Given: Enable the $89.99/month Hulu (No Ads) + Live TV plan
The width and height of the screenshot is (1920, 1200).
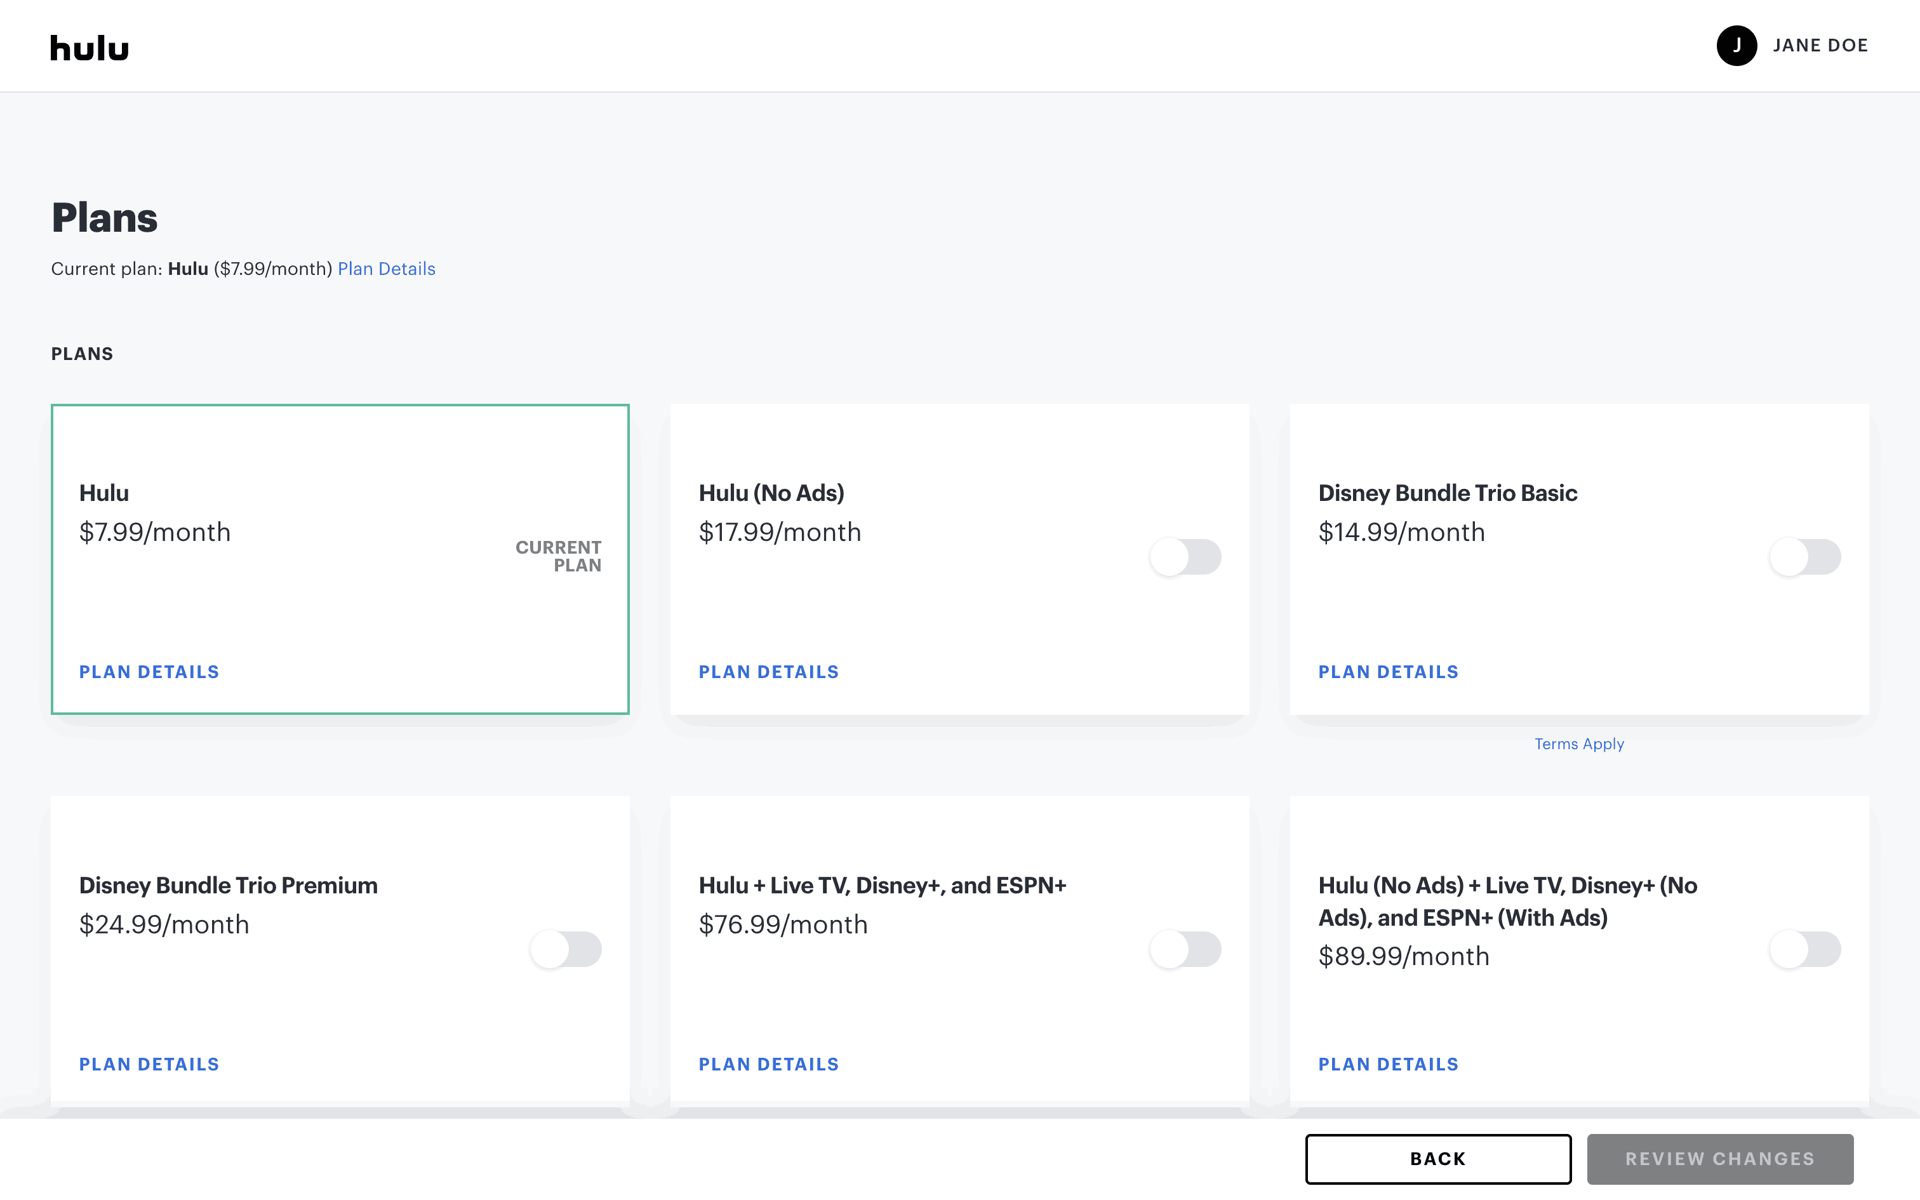Looking at the screenshot, I should coord(1805,949).
